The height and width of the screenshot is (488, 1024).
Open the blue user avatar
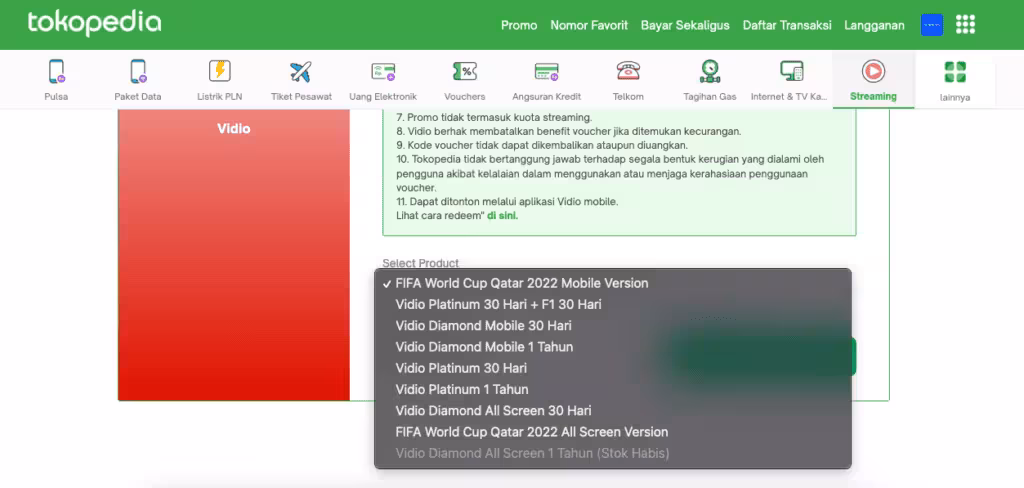click(x=932, y=25)
